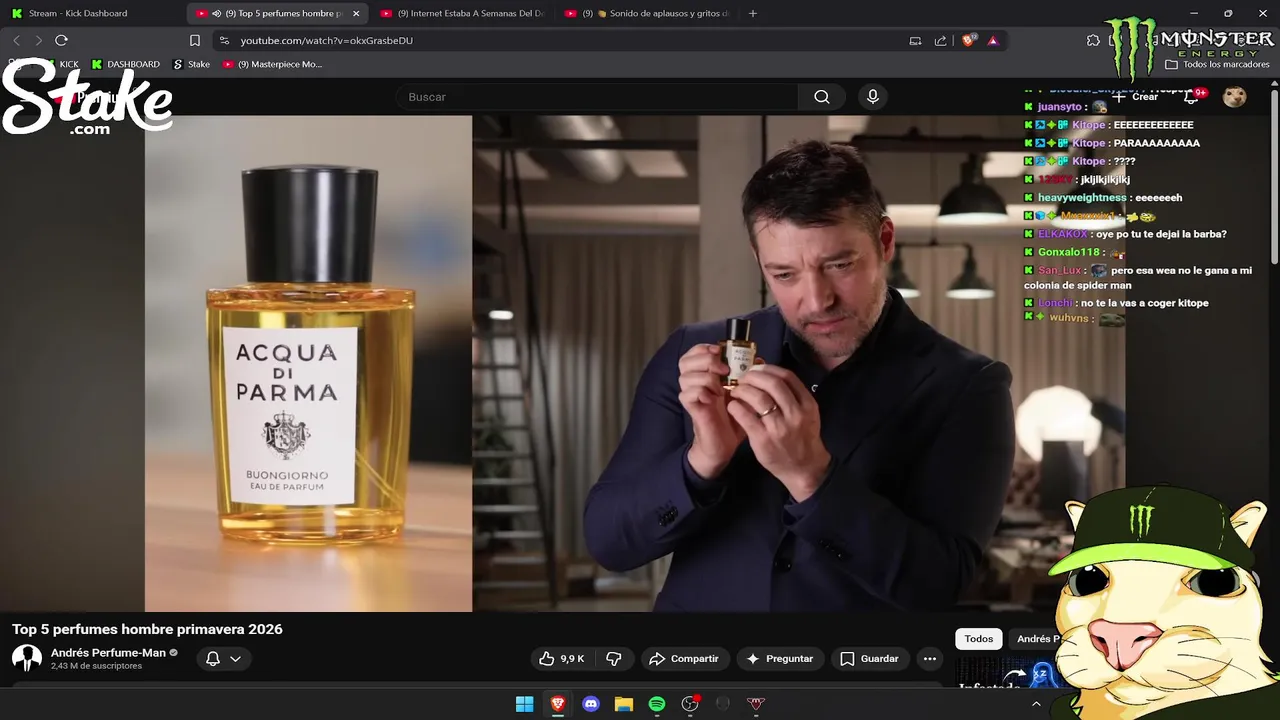Image resolution: width=1280 pixels, height=720 pixels.
Task: Click the video title Top 5 perfumes hombre
Action: pyautogui.click(x=147, y=629)
